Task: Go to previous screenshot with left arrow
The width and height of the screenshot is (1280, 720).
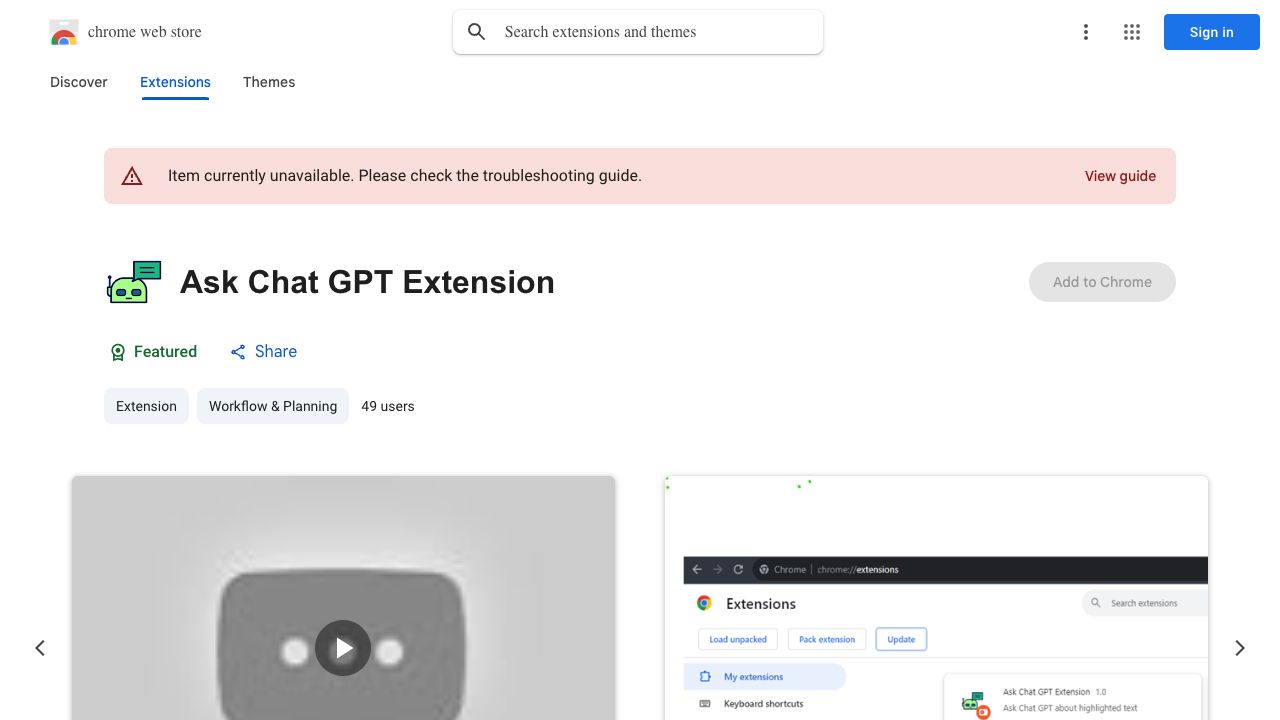Action: coord(40,648)
